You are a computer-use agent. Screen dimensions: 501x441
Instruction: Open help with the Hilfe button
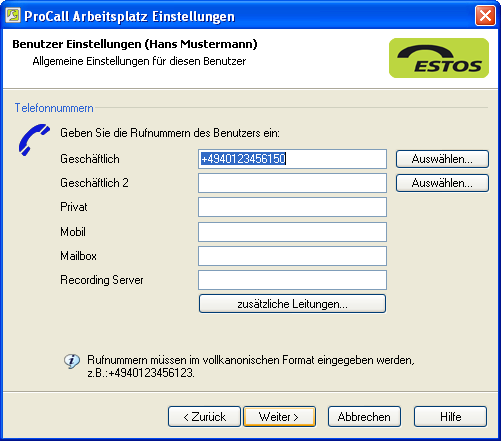click(450, 417)
